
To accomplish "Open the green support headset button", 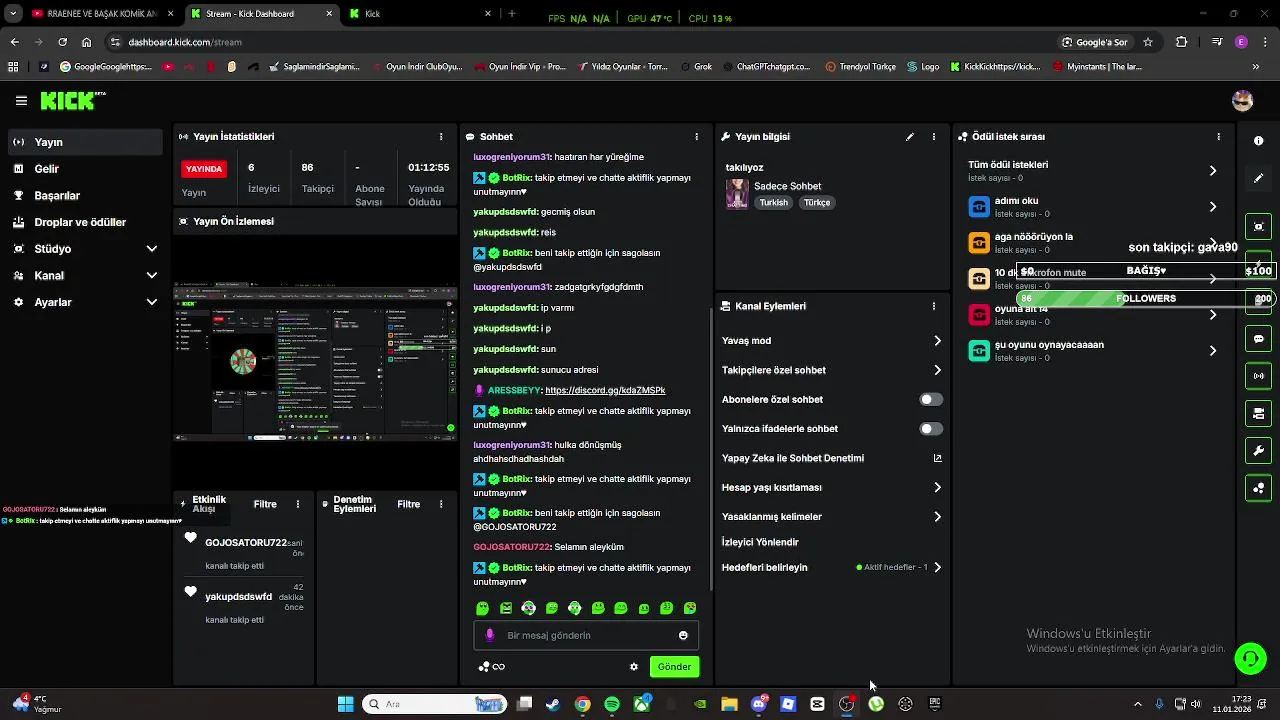I will click(1250, 658).
